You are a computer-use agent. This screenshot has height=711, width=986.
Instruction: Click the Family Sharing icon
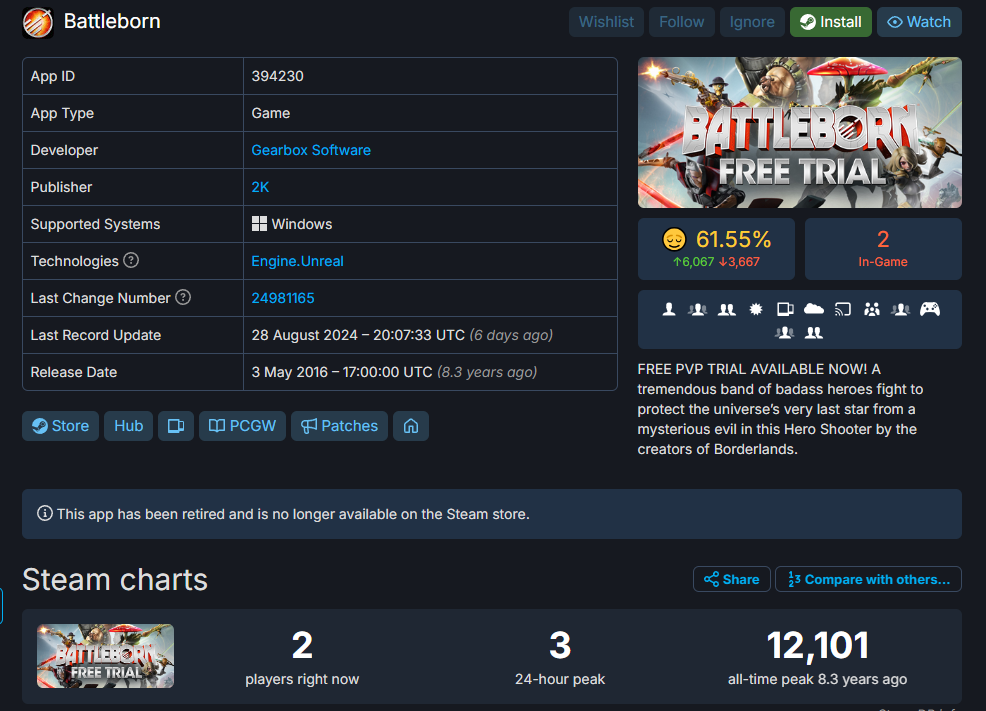(872, 309)
